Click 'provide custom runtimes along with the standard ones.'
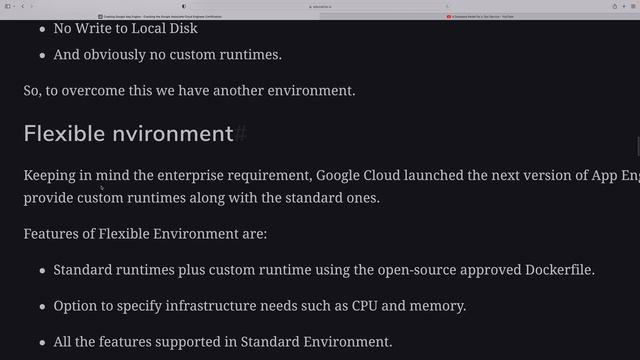Screen dimensions: 640x360 (202, 198)
